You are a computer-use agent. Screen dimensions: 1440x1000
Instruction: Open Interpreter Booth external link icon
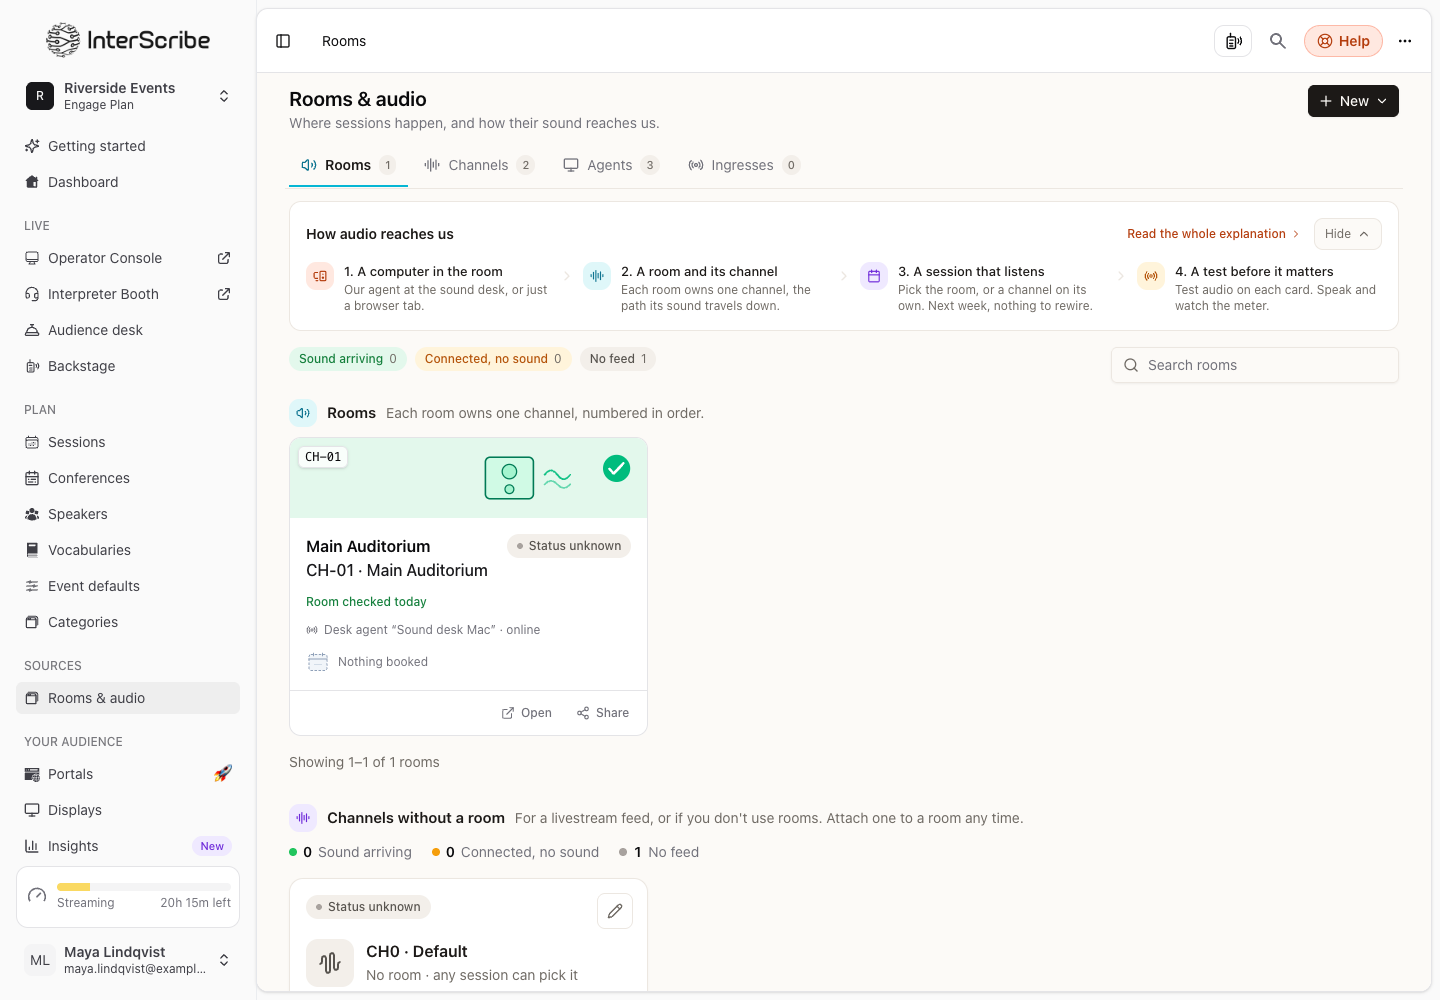(x=224, y=294)
